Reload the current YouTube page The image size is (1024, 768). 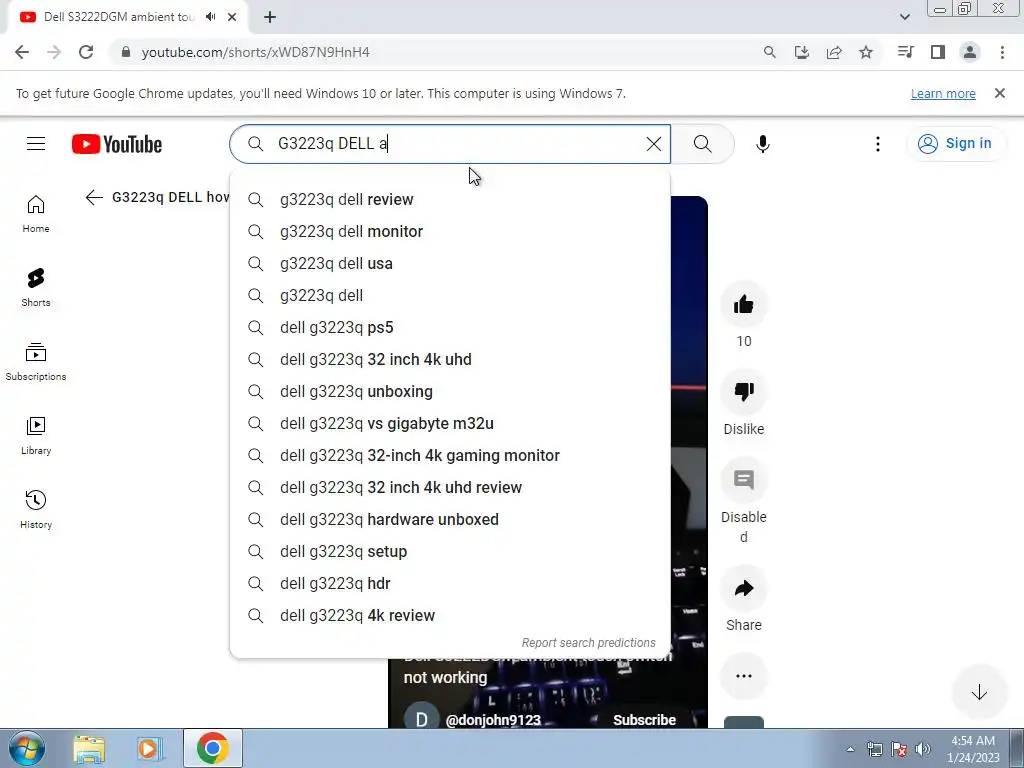[86, 52]
